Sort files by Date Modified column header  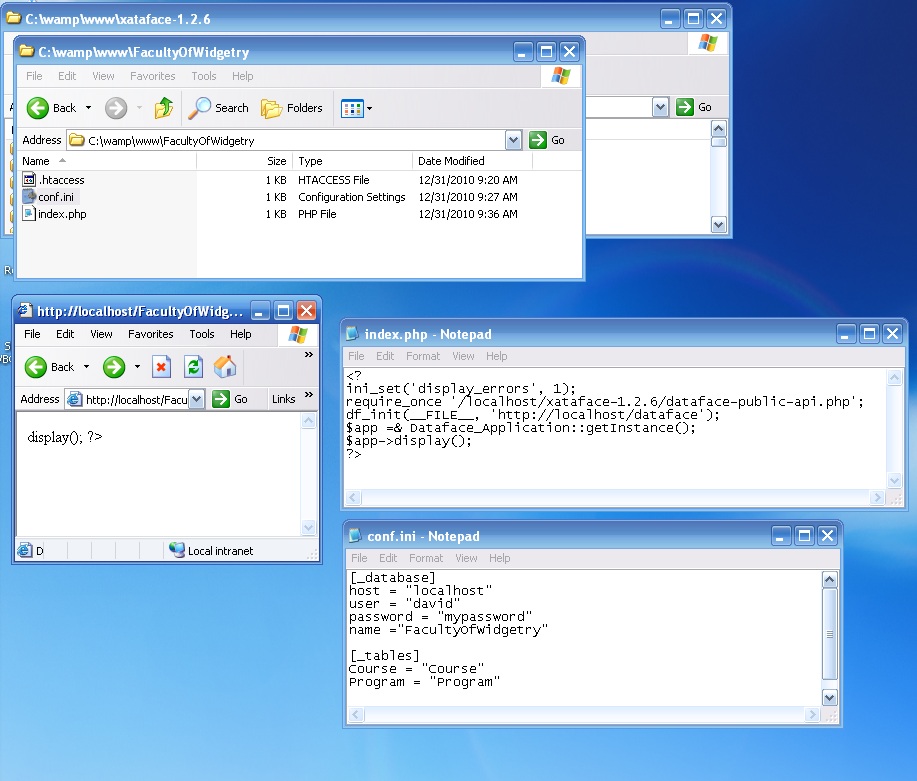pyautogui.click(x=473, y=161)
